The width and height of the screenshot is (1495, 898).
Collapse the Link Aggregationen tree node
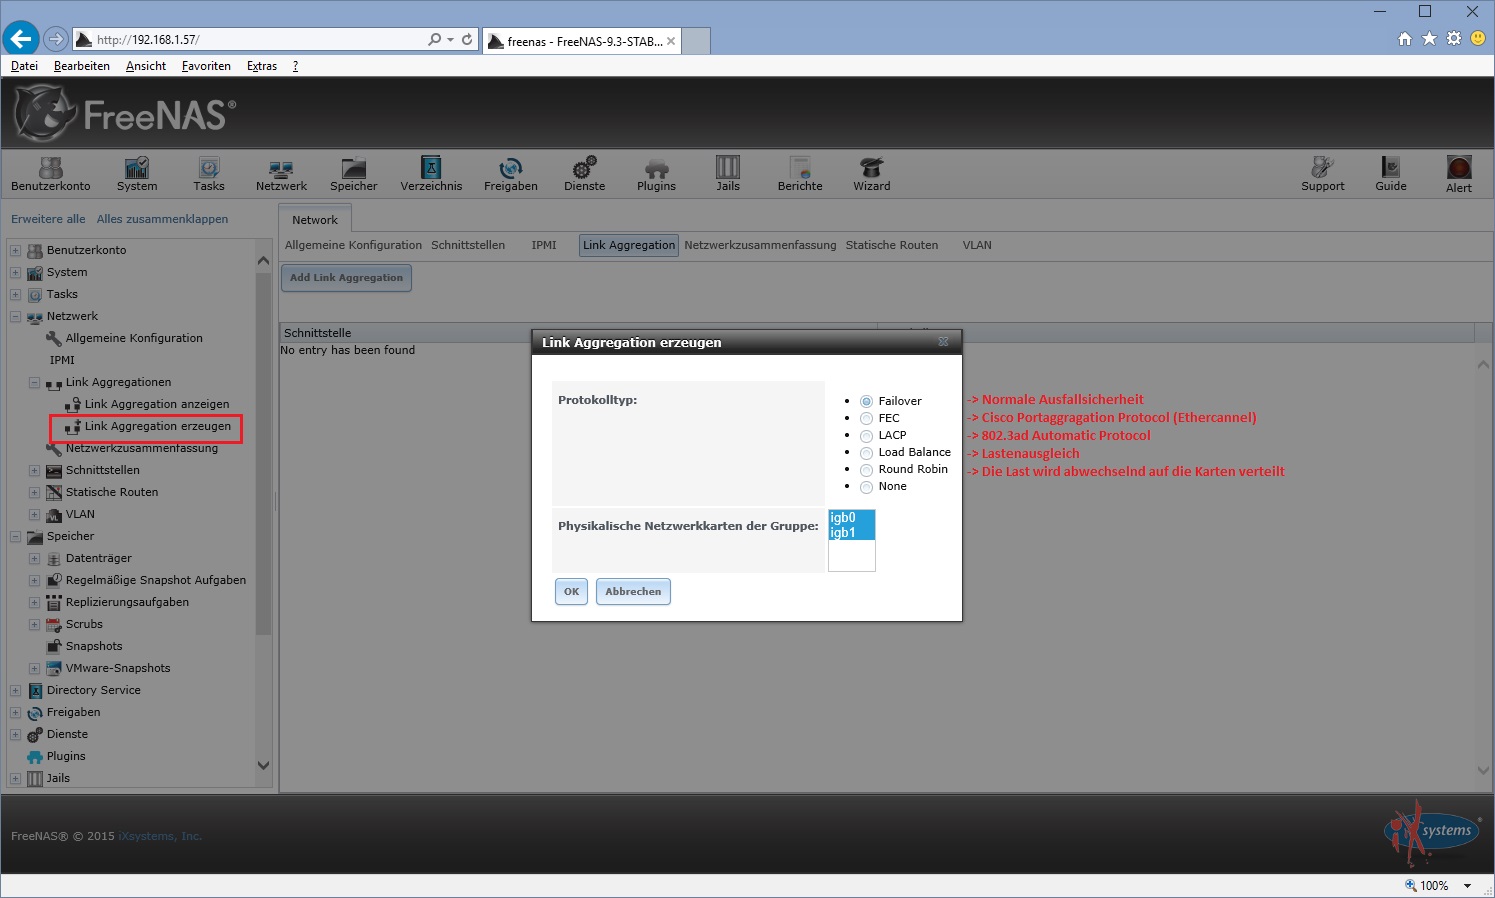coord(34,382)
